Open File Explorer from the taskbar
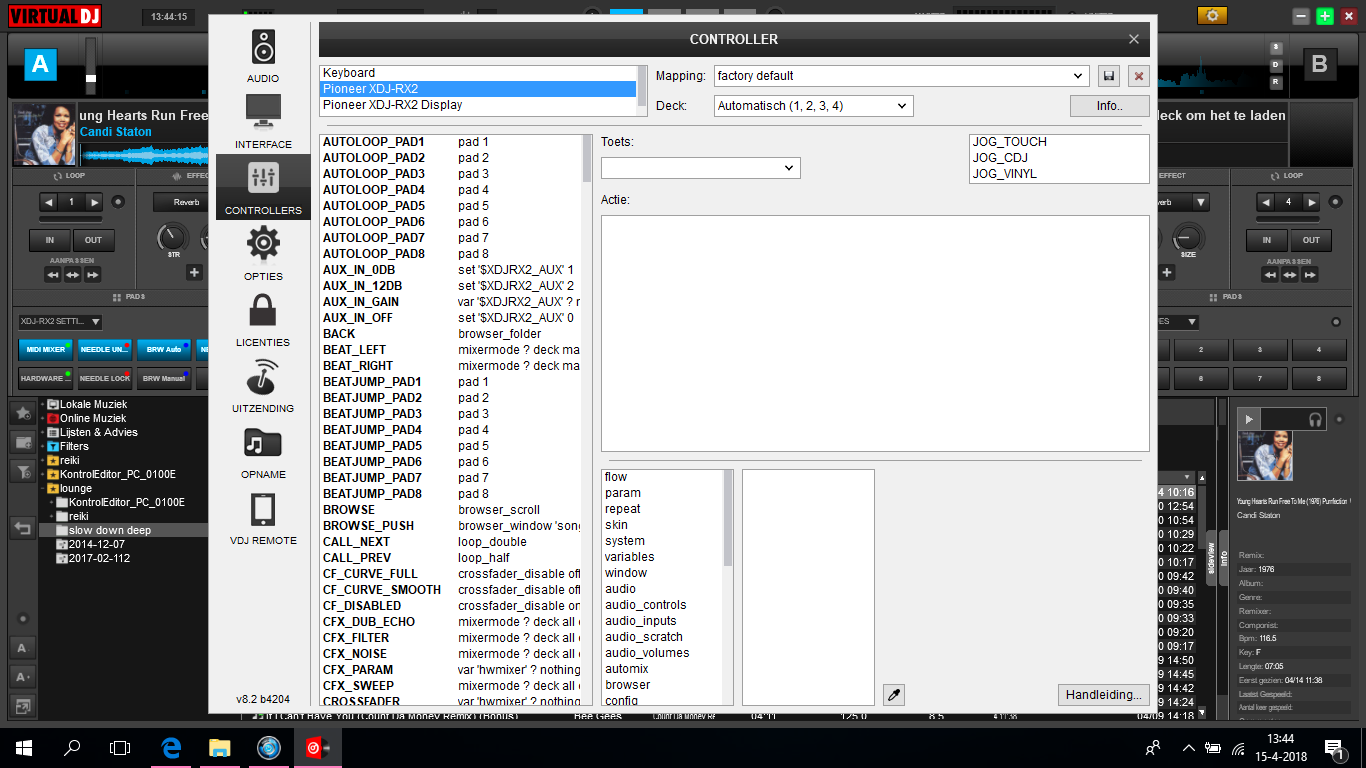The image size is (1366, 768). click(219, 747)
